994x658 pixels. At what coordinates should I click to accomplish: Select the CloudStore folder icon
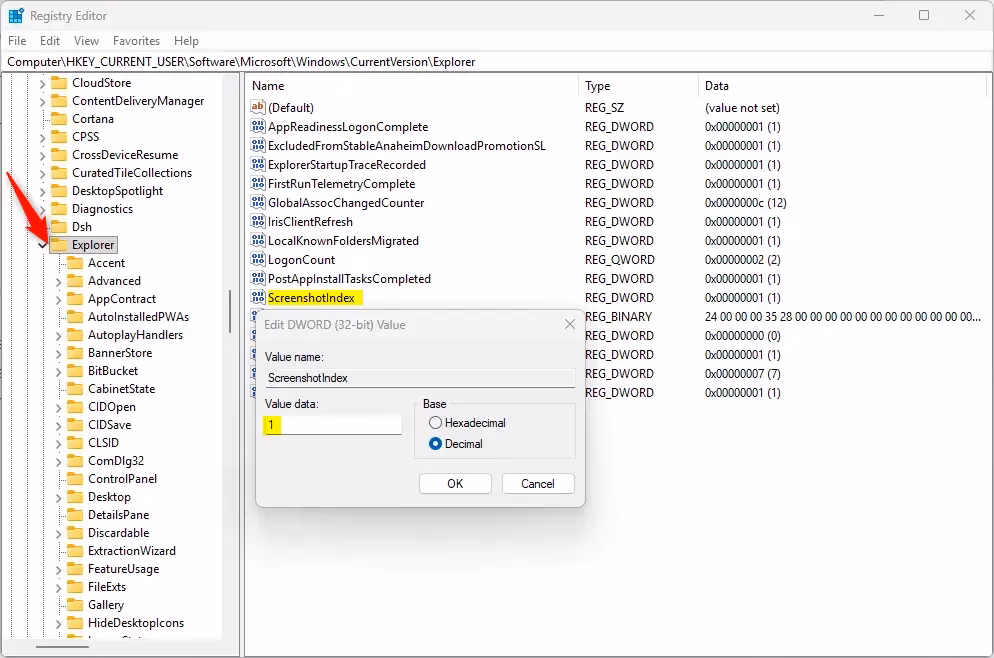click(x=59, y=83)
